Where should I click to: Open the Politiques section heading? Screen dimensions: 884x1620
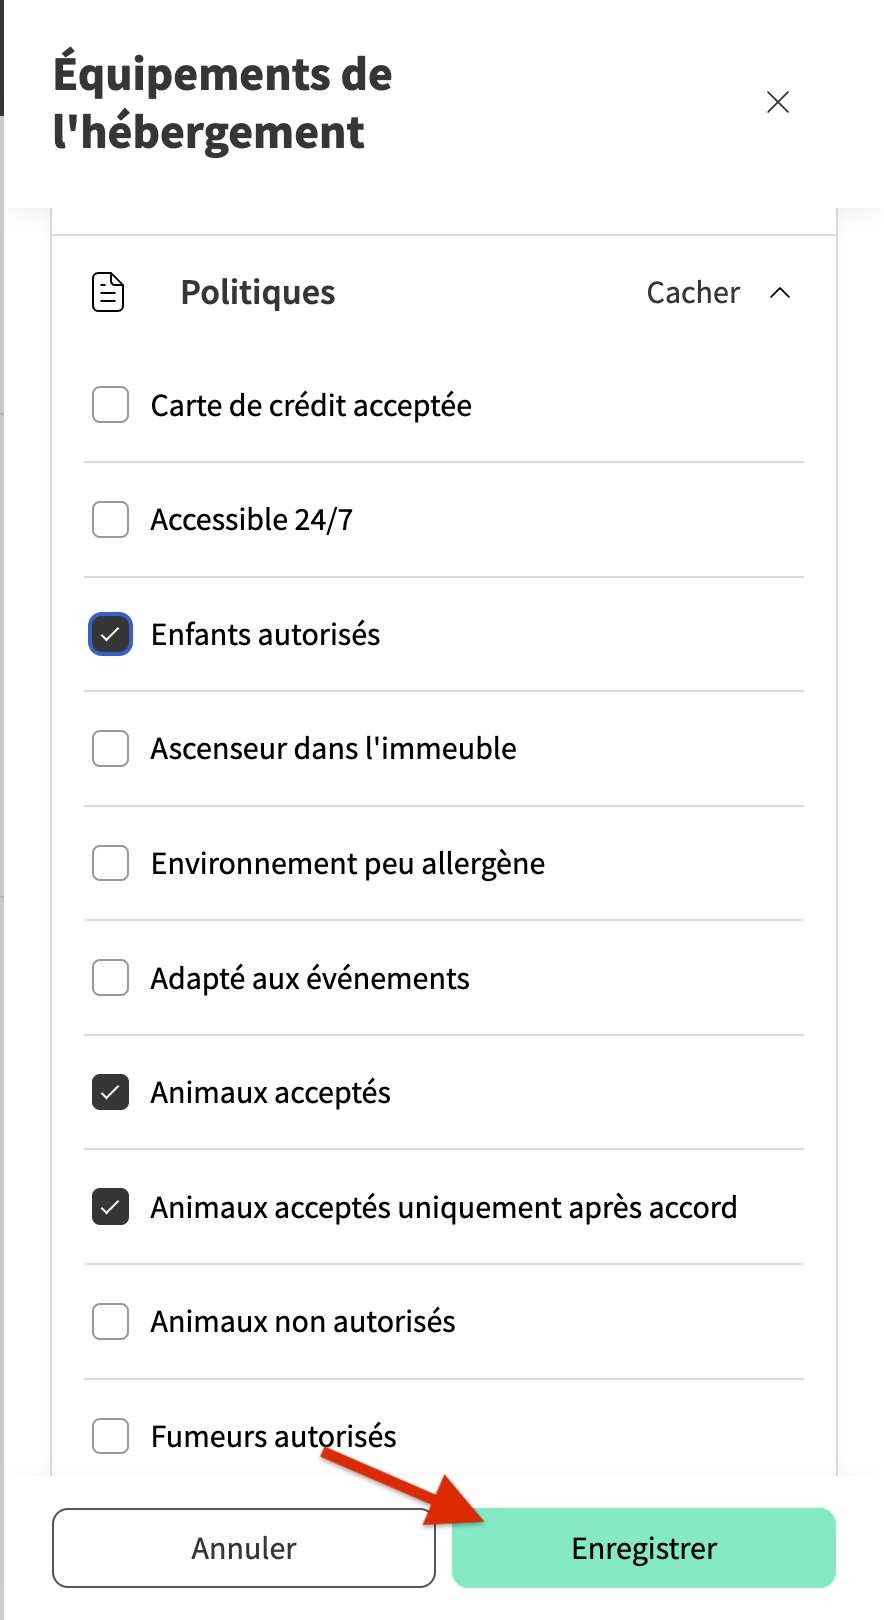pyautogui.click(x=258, y=293)
